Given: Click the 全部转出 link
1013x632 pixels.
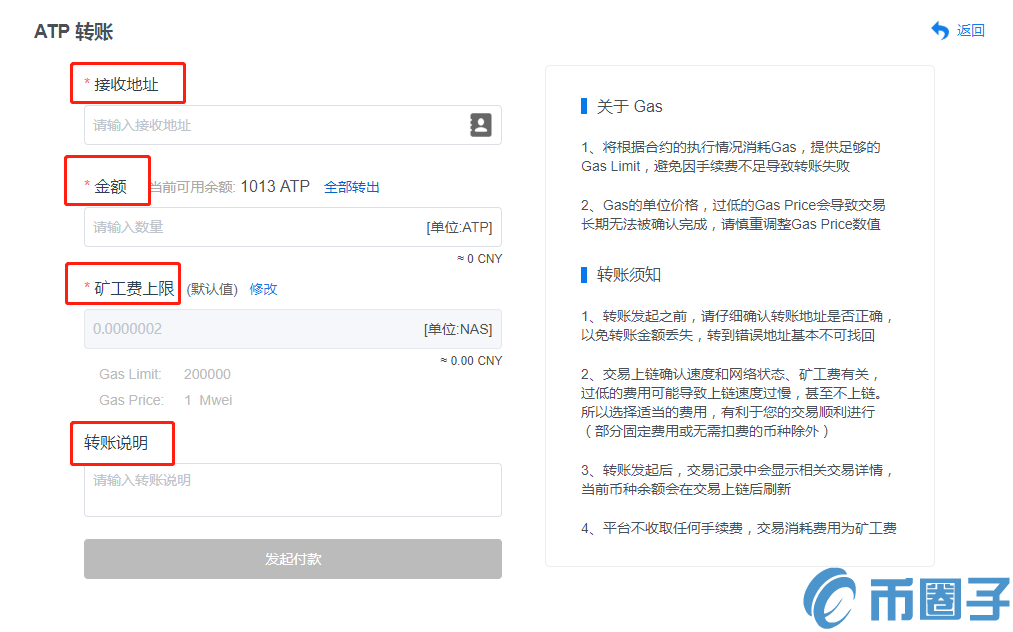Looking at the screenshot, I should [x=352, y=187].
